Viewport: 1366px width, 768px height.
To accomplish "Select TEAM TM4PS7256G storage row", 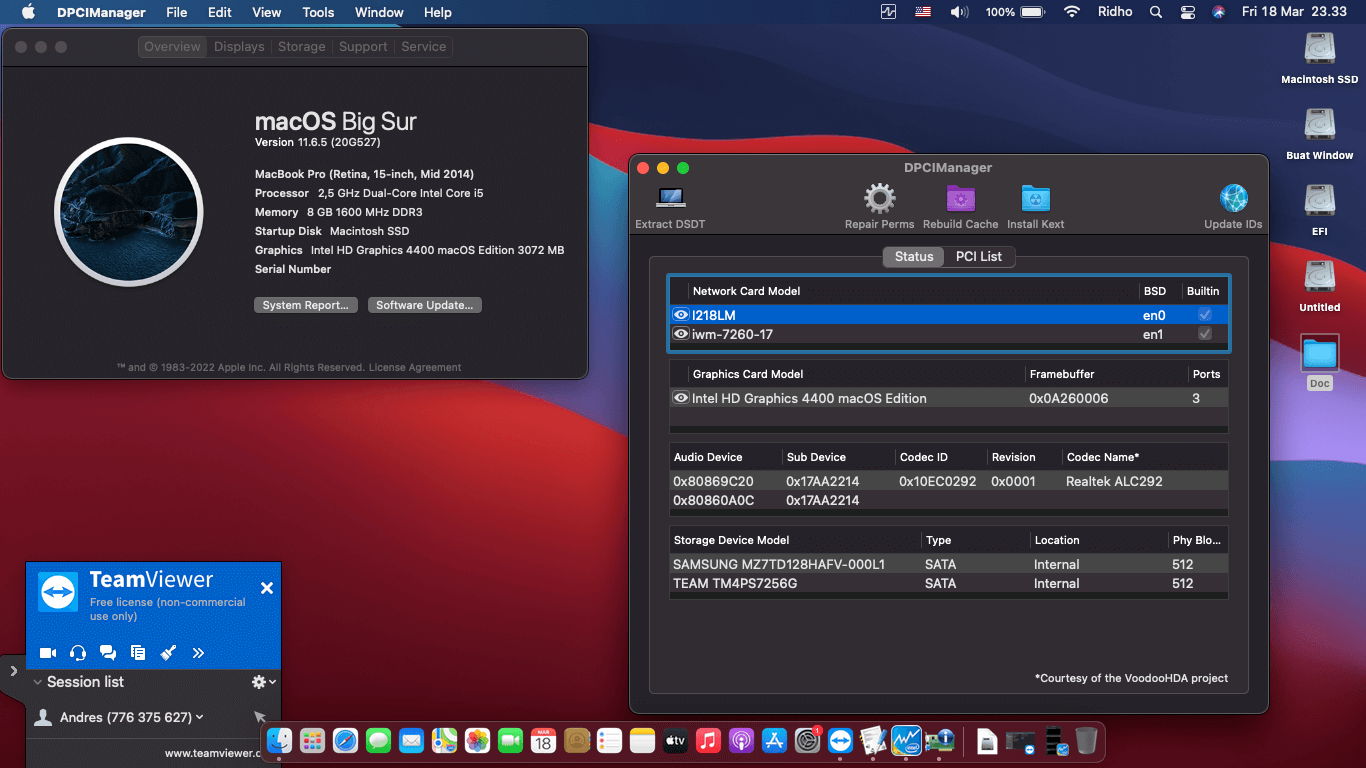I will tap(949, 583).
